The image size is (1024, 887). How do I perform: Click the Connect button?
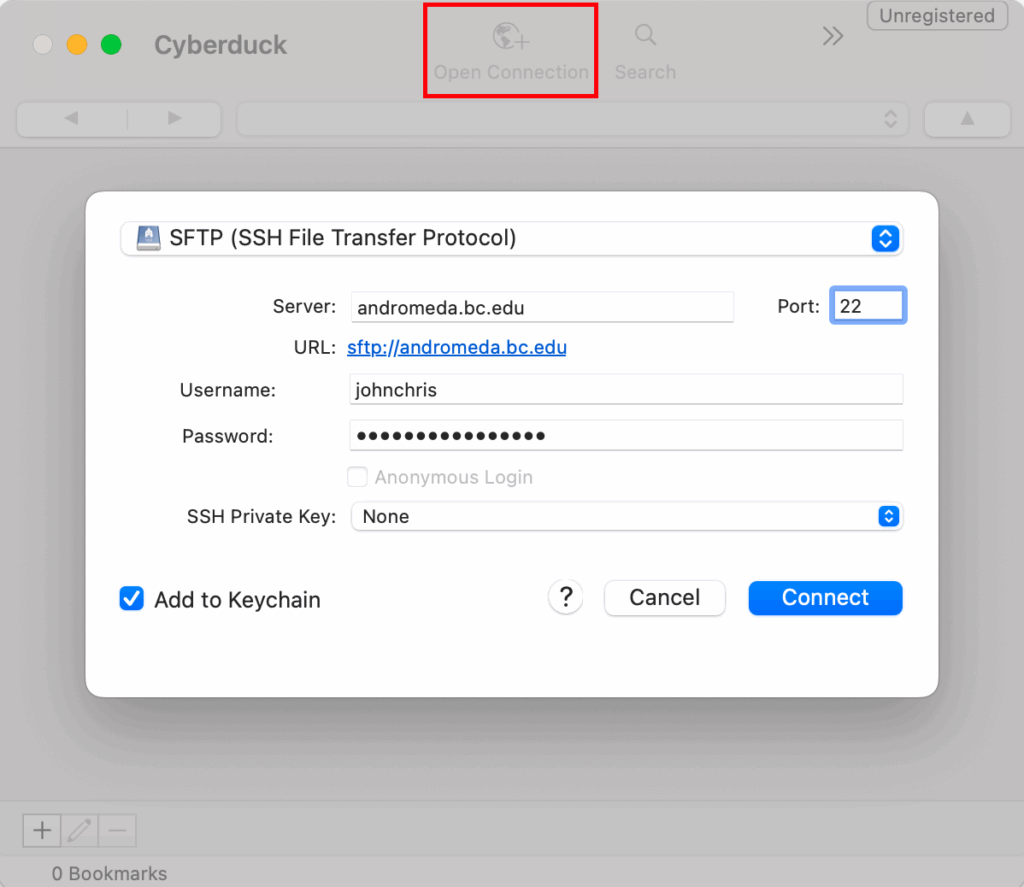tap(825, 598)
